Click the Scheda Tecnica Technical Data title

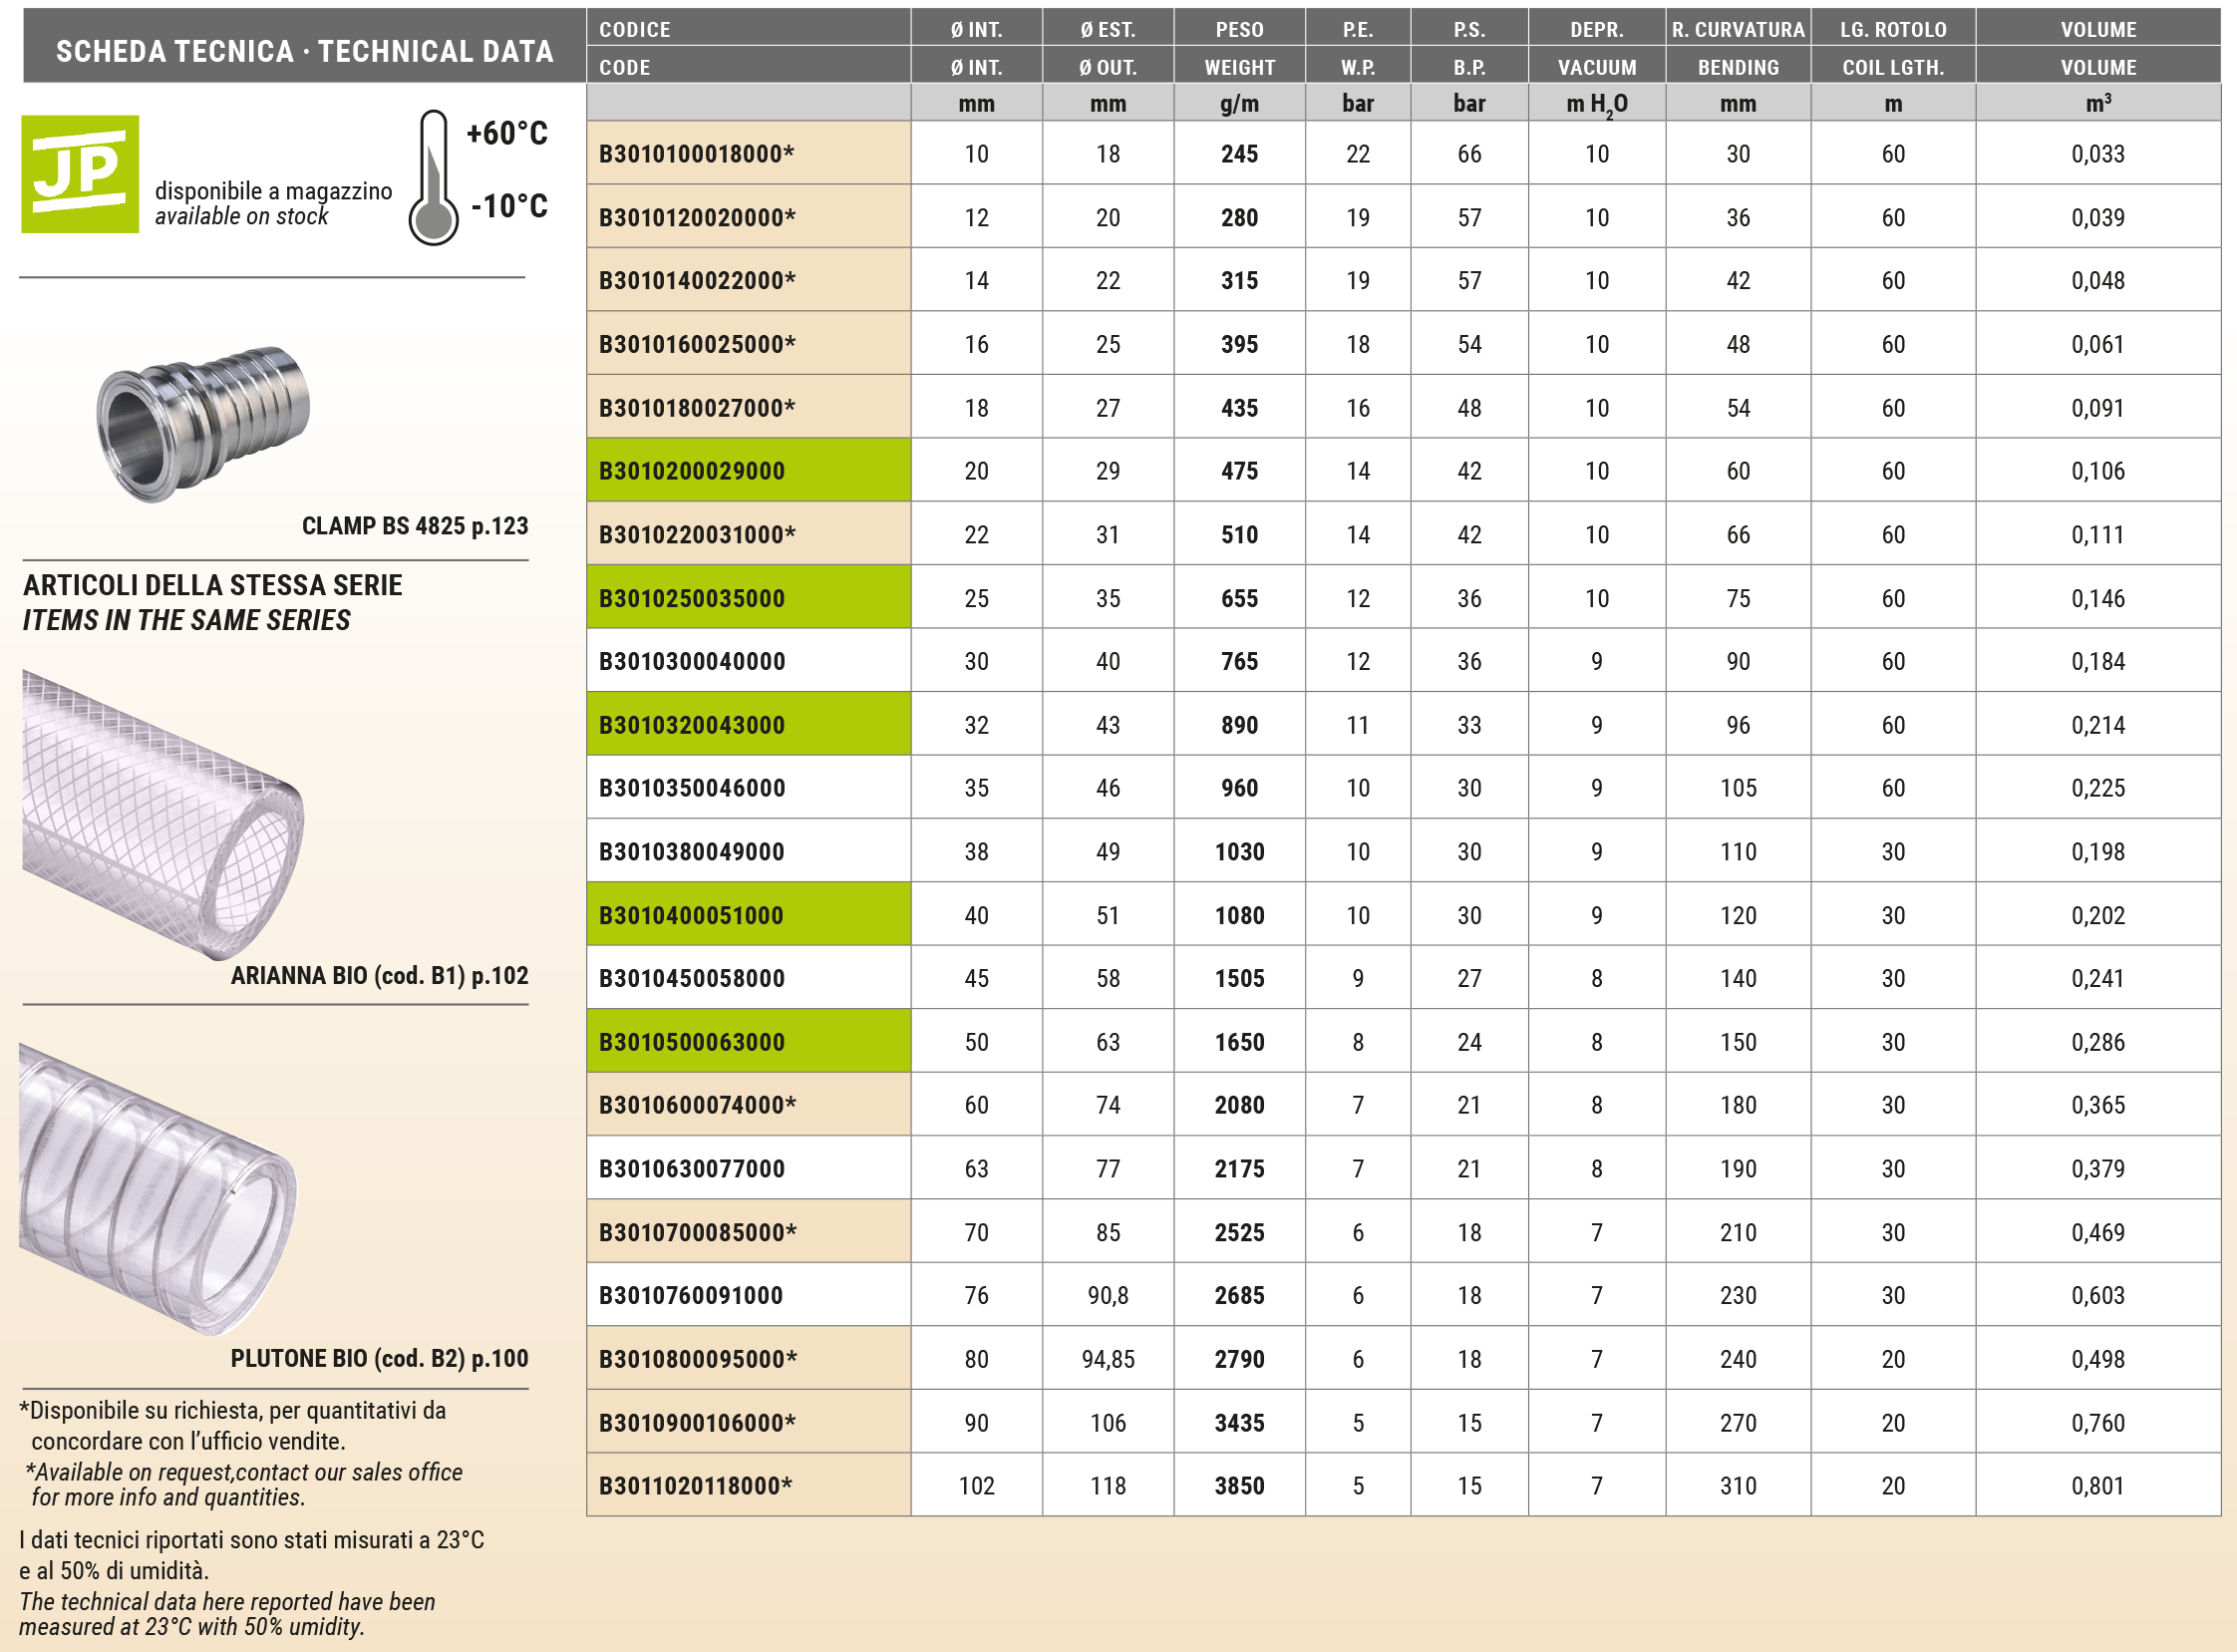(304, 51)
